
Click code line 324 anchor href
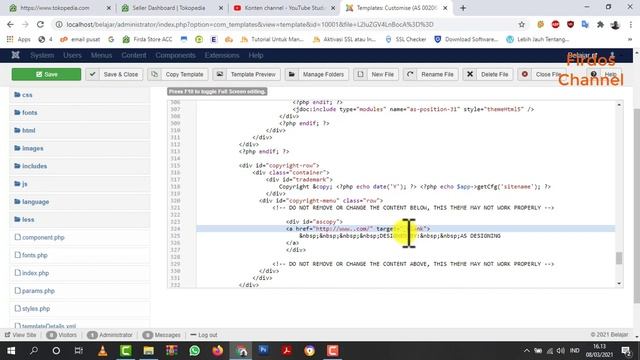[x=358, y=229]
